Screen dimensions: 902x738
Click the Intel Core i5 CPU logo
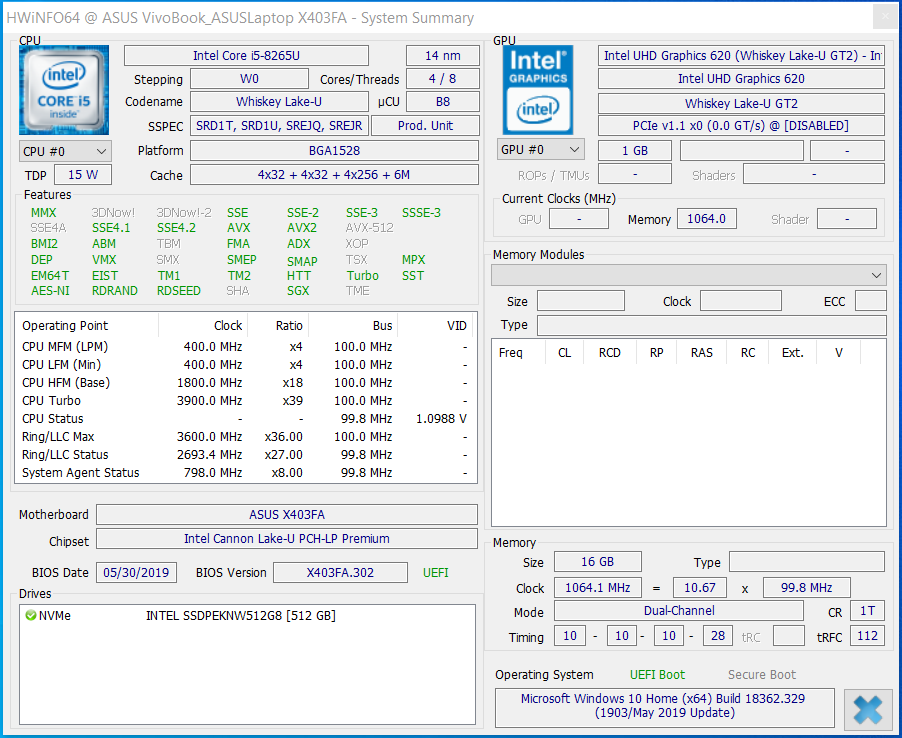point(64,90)
